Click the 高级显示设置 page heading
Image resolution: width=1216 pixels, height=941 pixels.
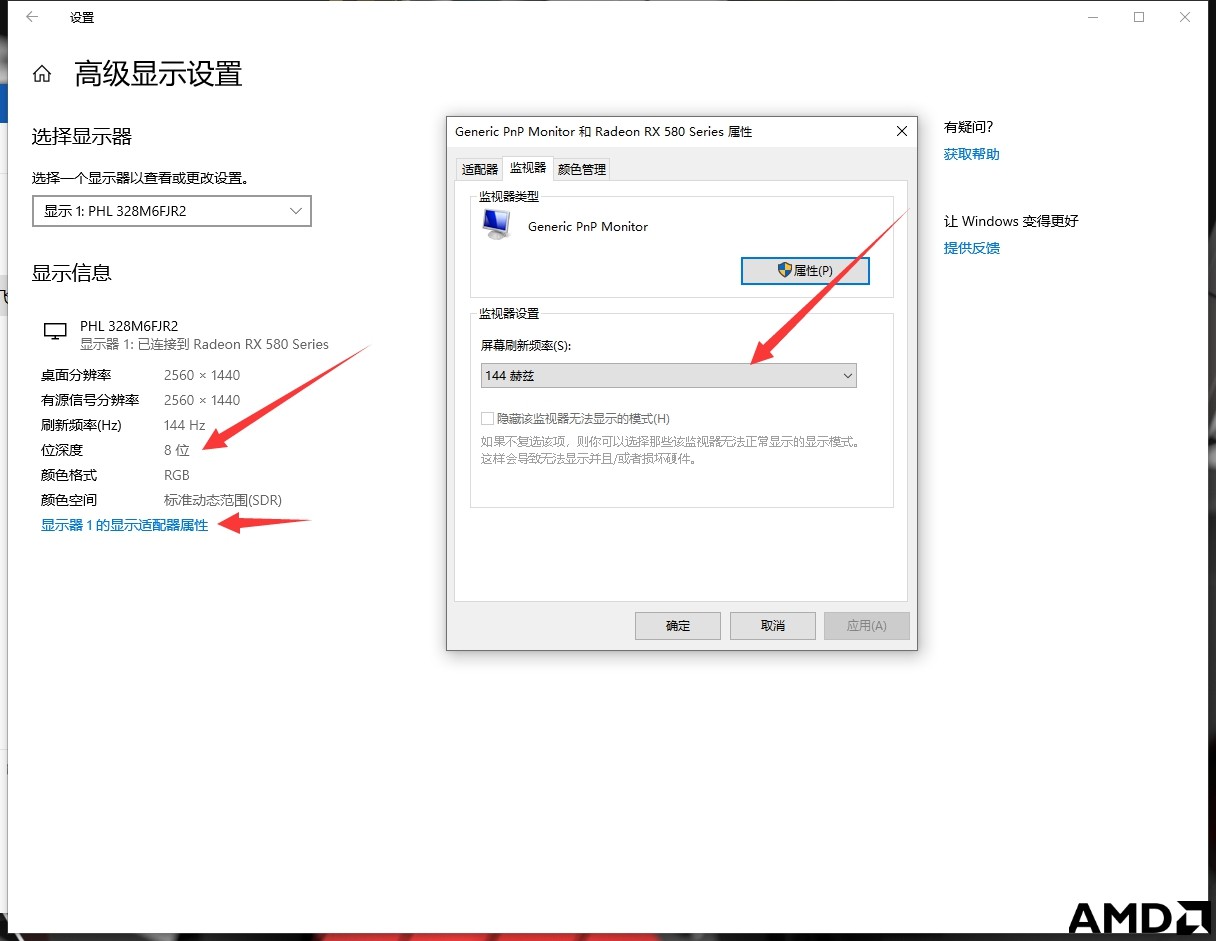[159, 74]
